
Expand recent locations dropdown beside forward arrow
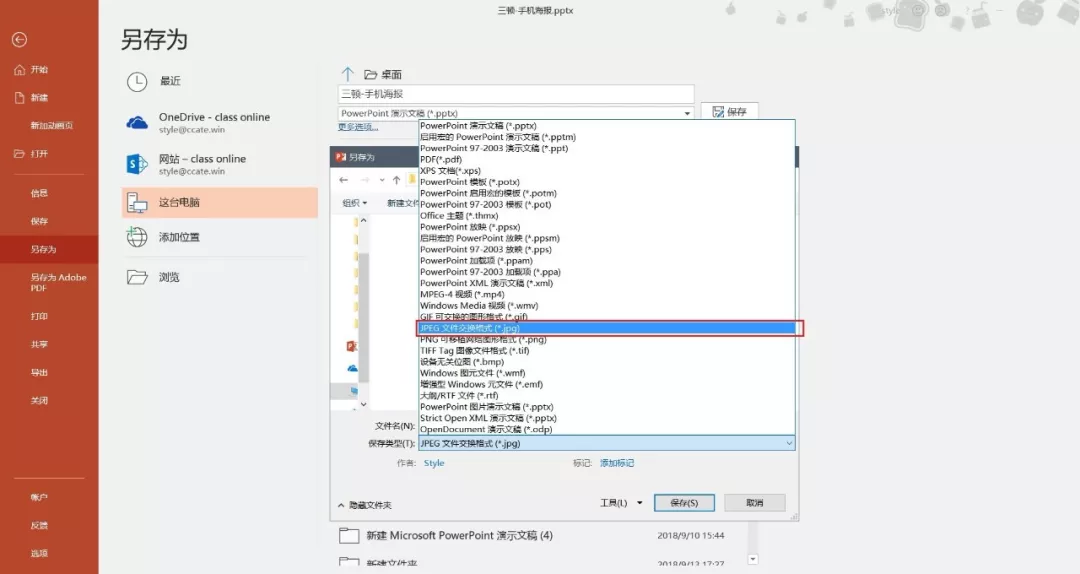pos(382,180)
